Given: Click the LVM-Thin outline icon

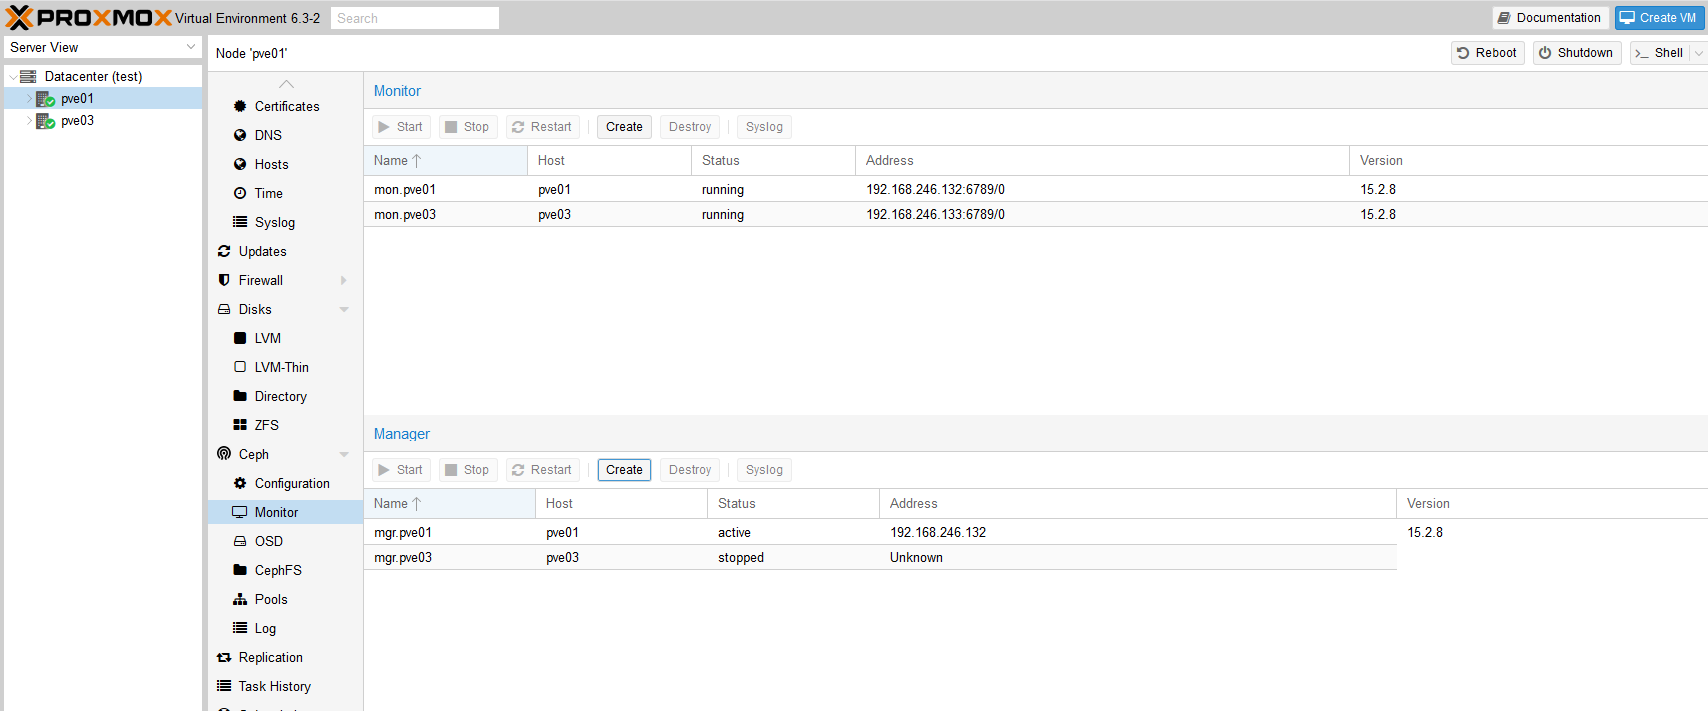Looking at the screenshot, I should [x=240, y=367].
